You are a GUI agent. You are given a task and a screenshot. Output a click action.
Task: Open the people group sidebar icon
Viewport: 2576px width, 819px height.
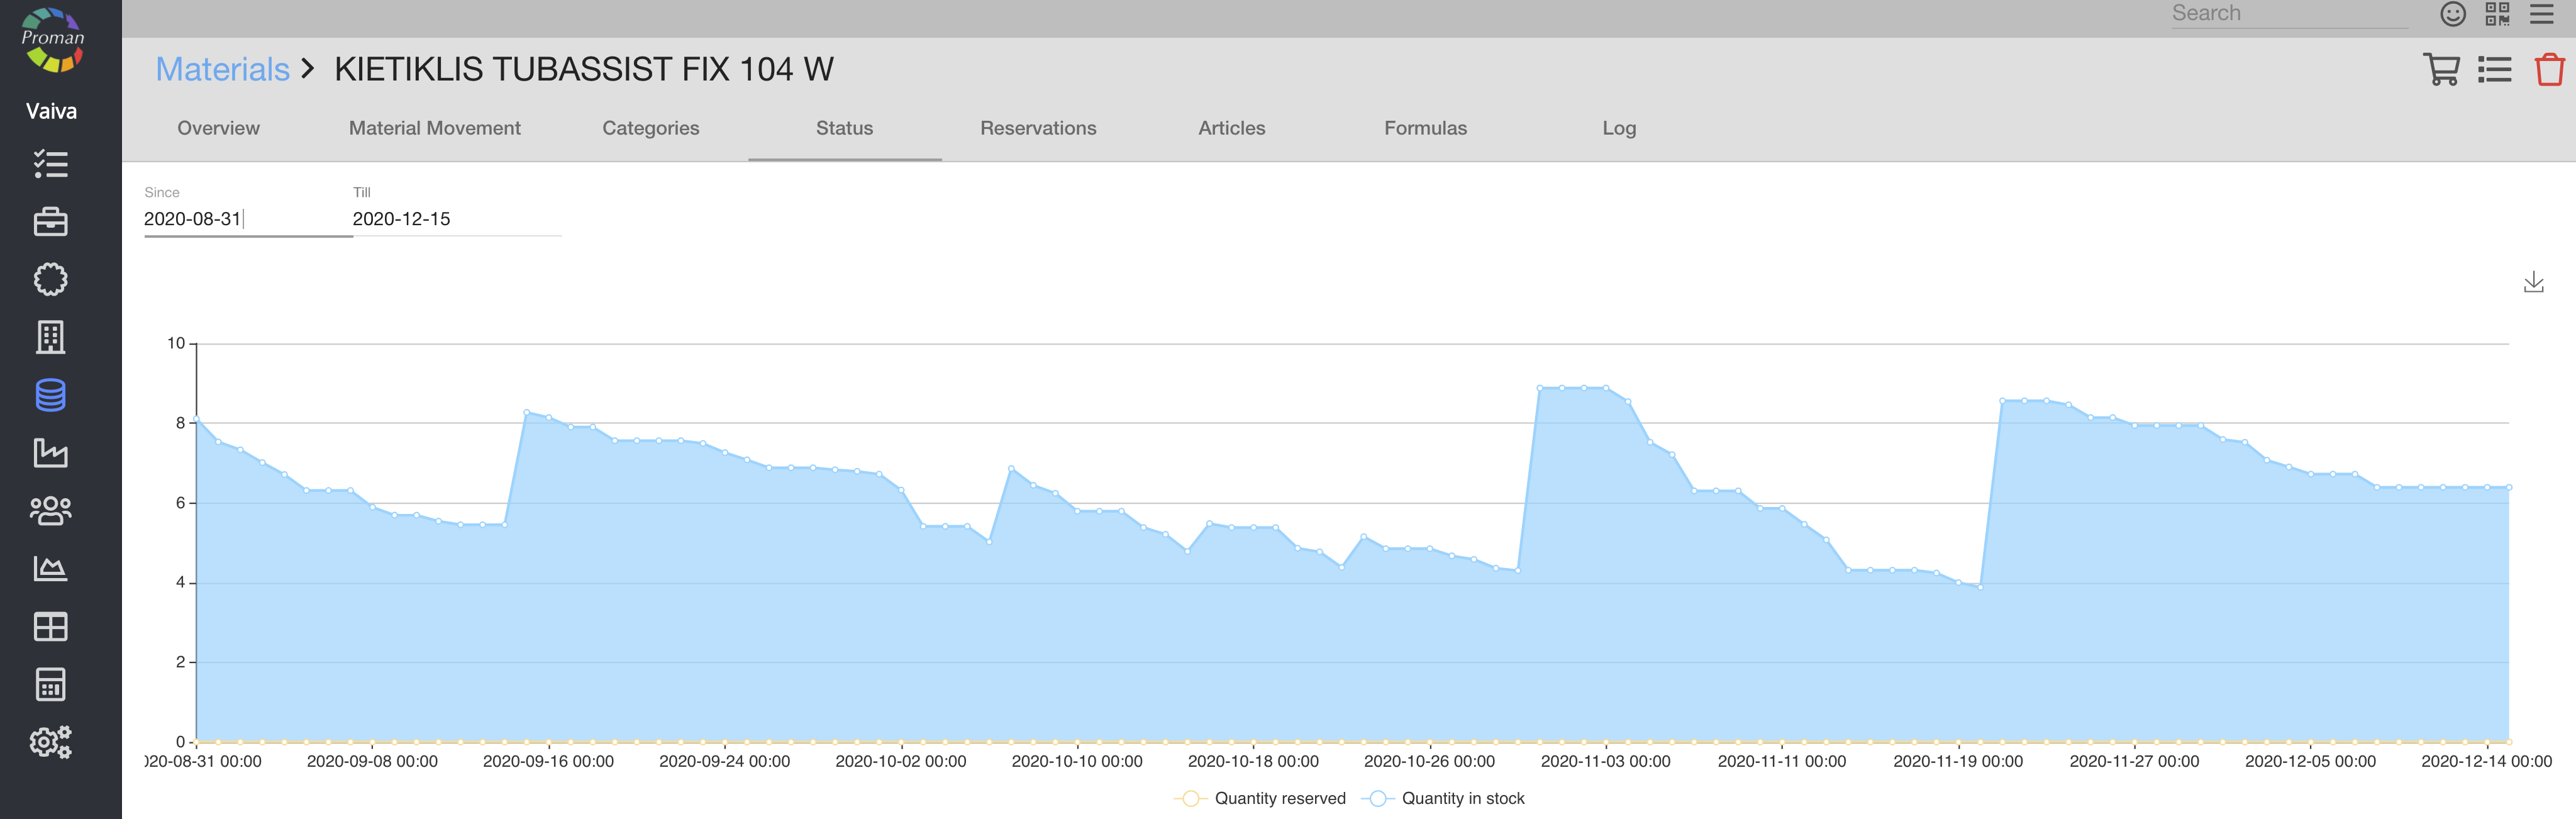pyautogui.click(x=50, y=511)
